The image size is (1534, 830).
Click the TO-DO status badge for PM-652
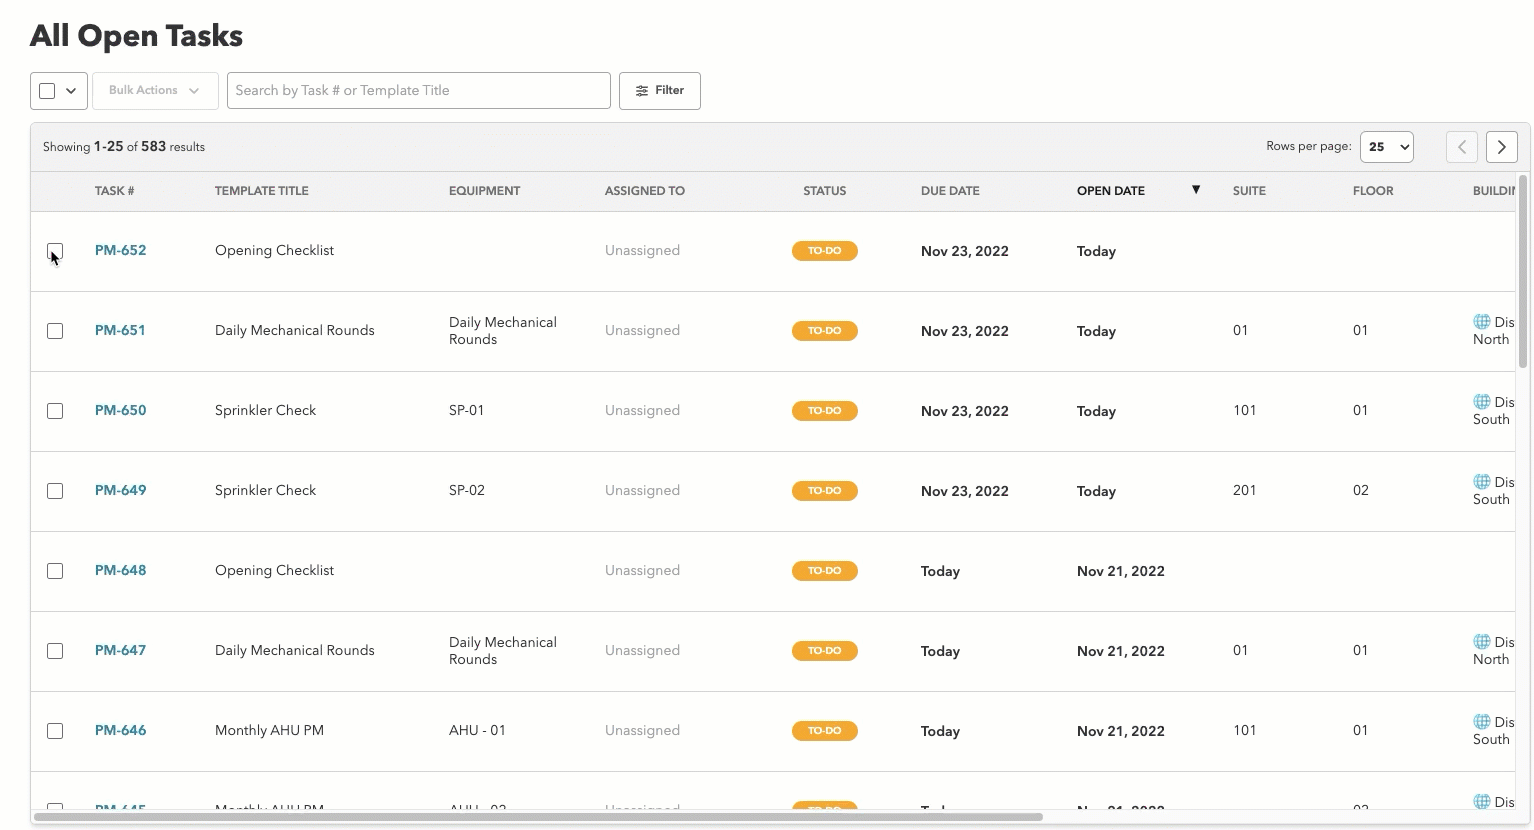tap(824, 251)
